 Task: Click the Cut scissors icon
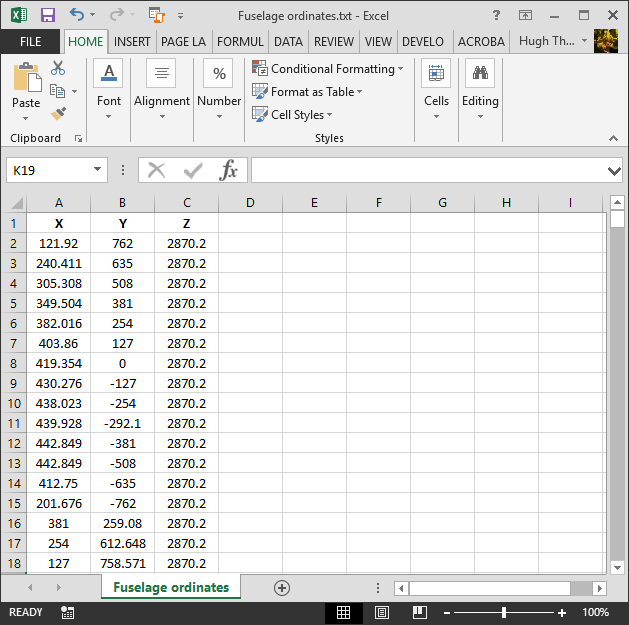(58, 68)
